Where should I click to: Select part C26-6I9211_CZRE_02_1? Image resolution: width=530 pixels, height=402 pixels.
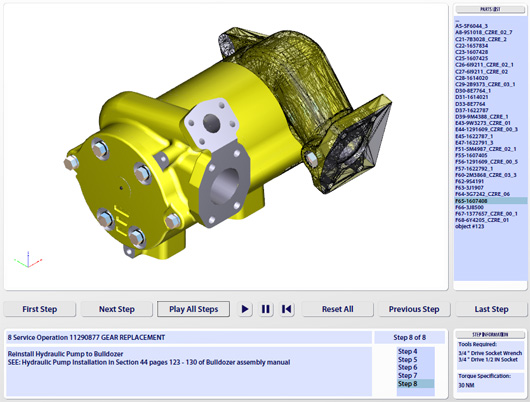484,65
